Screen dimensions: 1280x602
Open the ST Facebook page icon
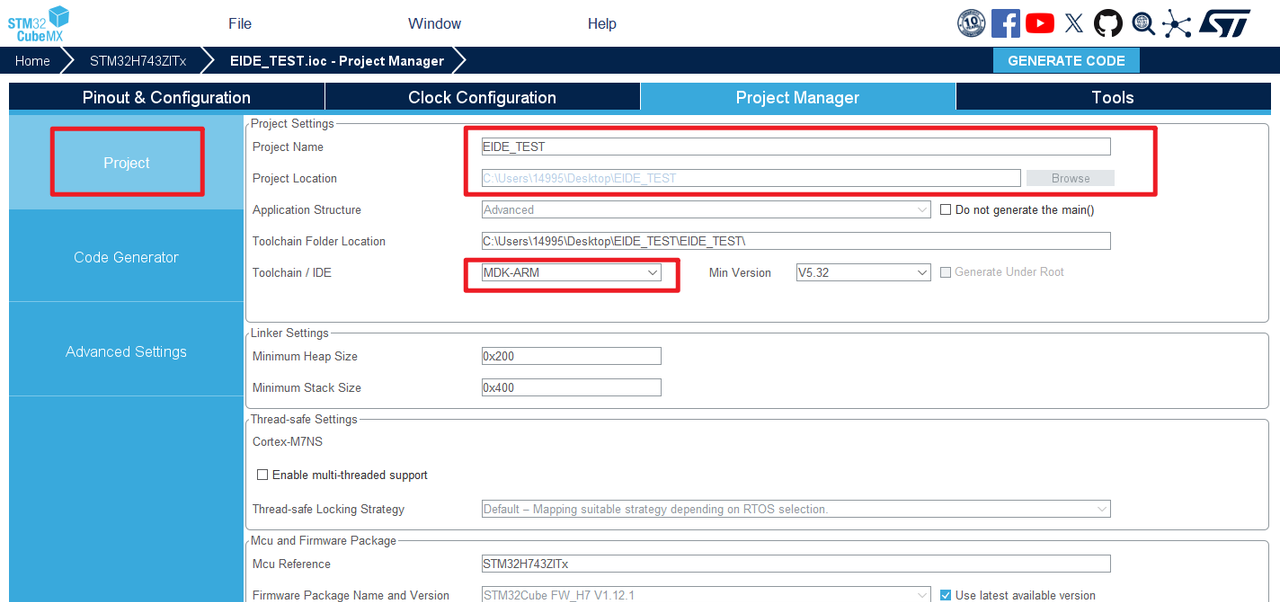1006,23
